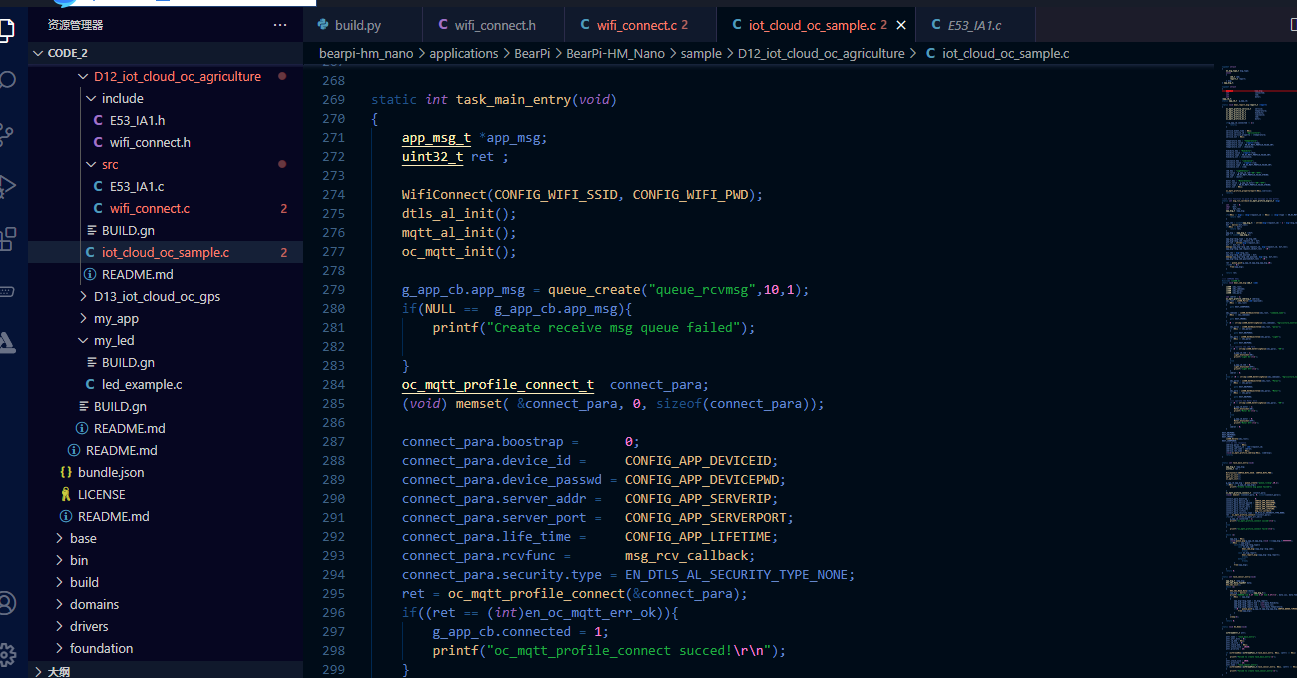Click the 2-problems badge on wifi_connect.c row
1297x678 pixels.
[284, 208]
